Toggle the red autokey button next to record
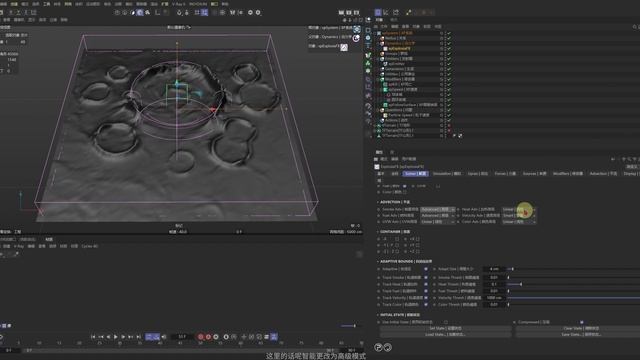This screenshot has height=360, width=640. point(208,337)
